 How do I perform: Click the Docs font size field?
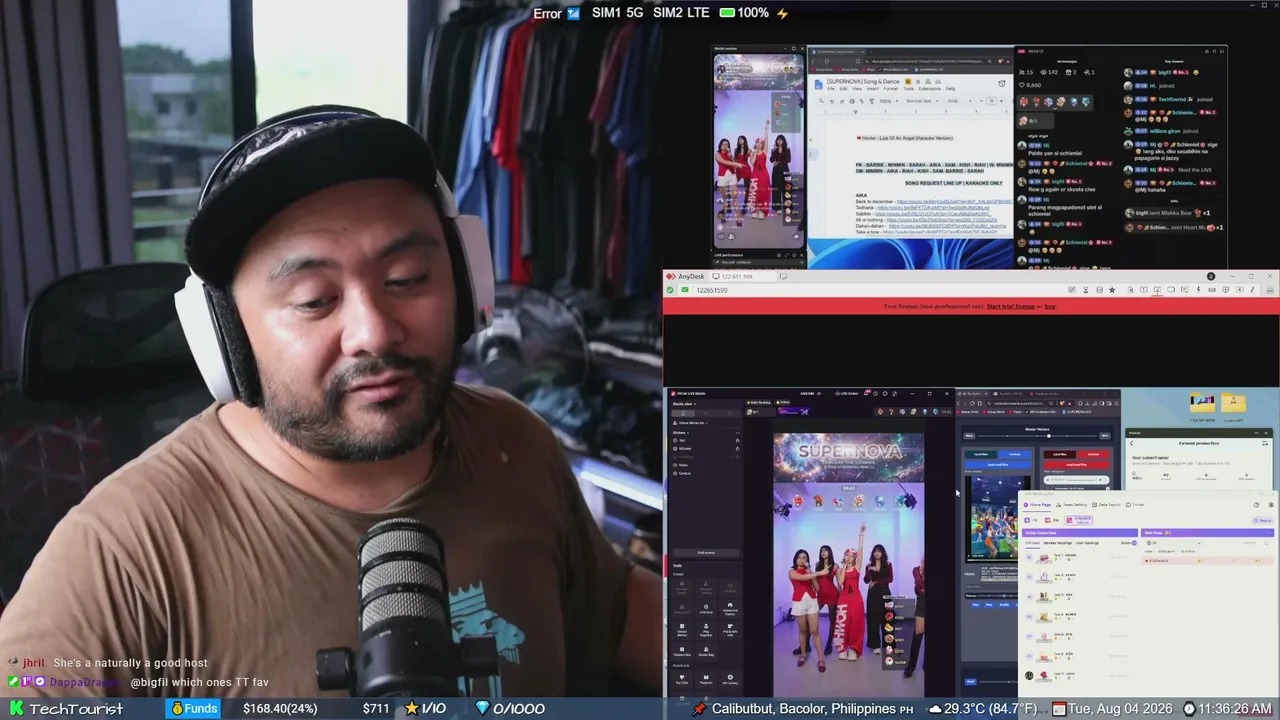[992, 101]
